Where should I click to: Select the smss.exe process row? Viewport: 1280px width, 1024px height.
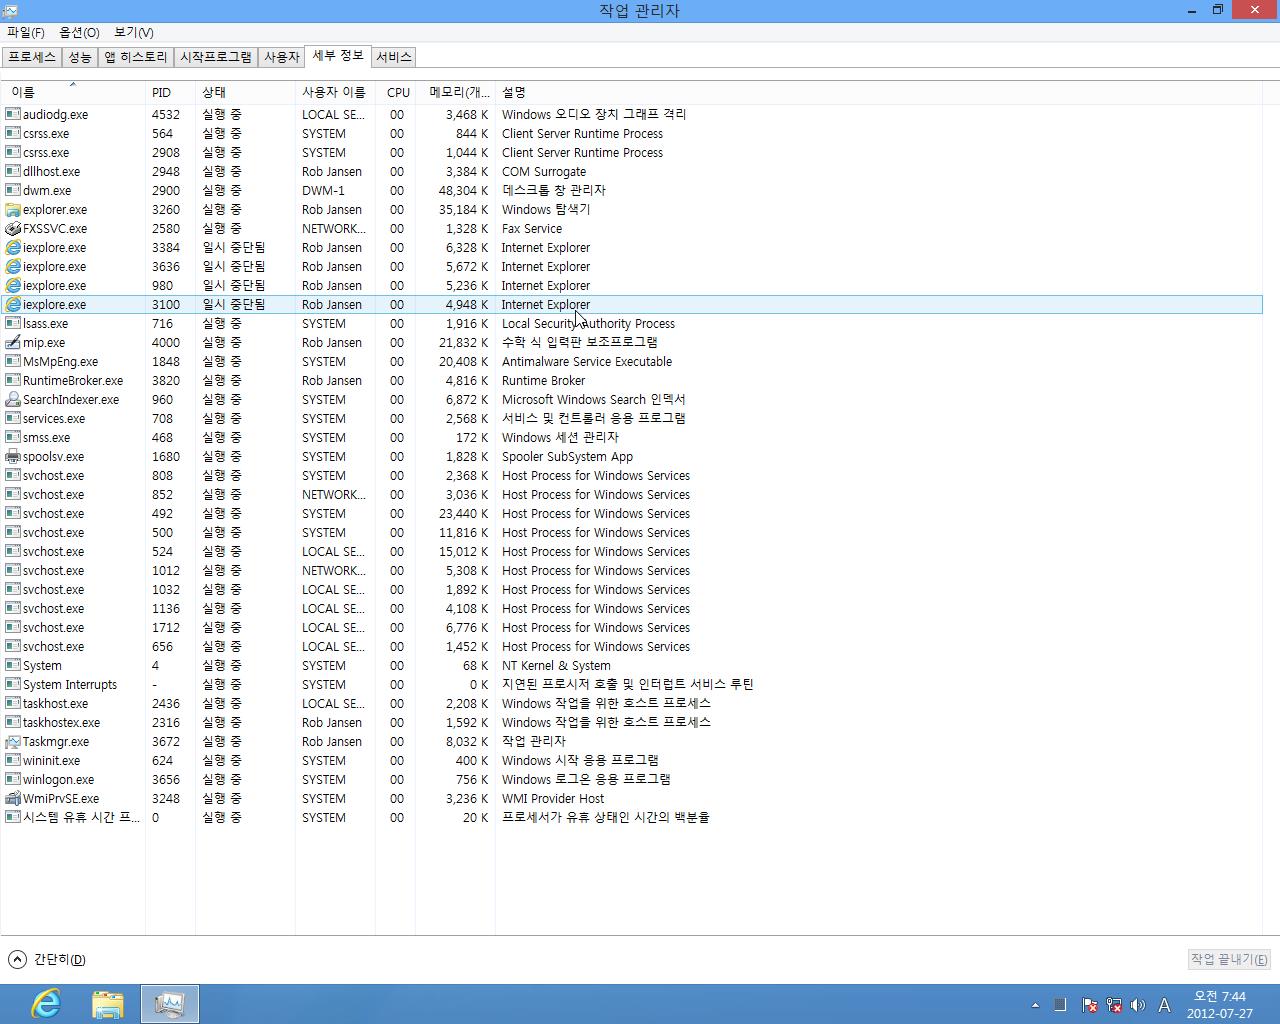click(632, 437)
